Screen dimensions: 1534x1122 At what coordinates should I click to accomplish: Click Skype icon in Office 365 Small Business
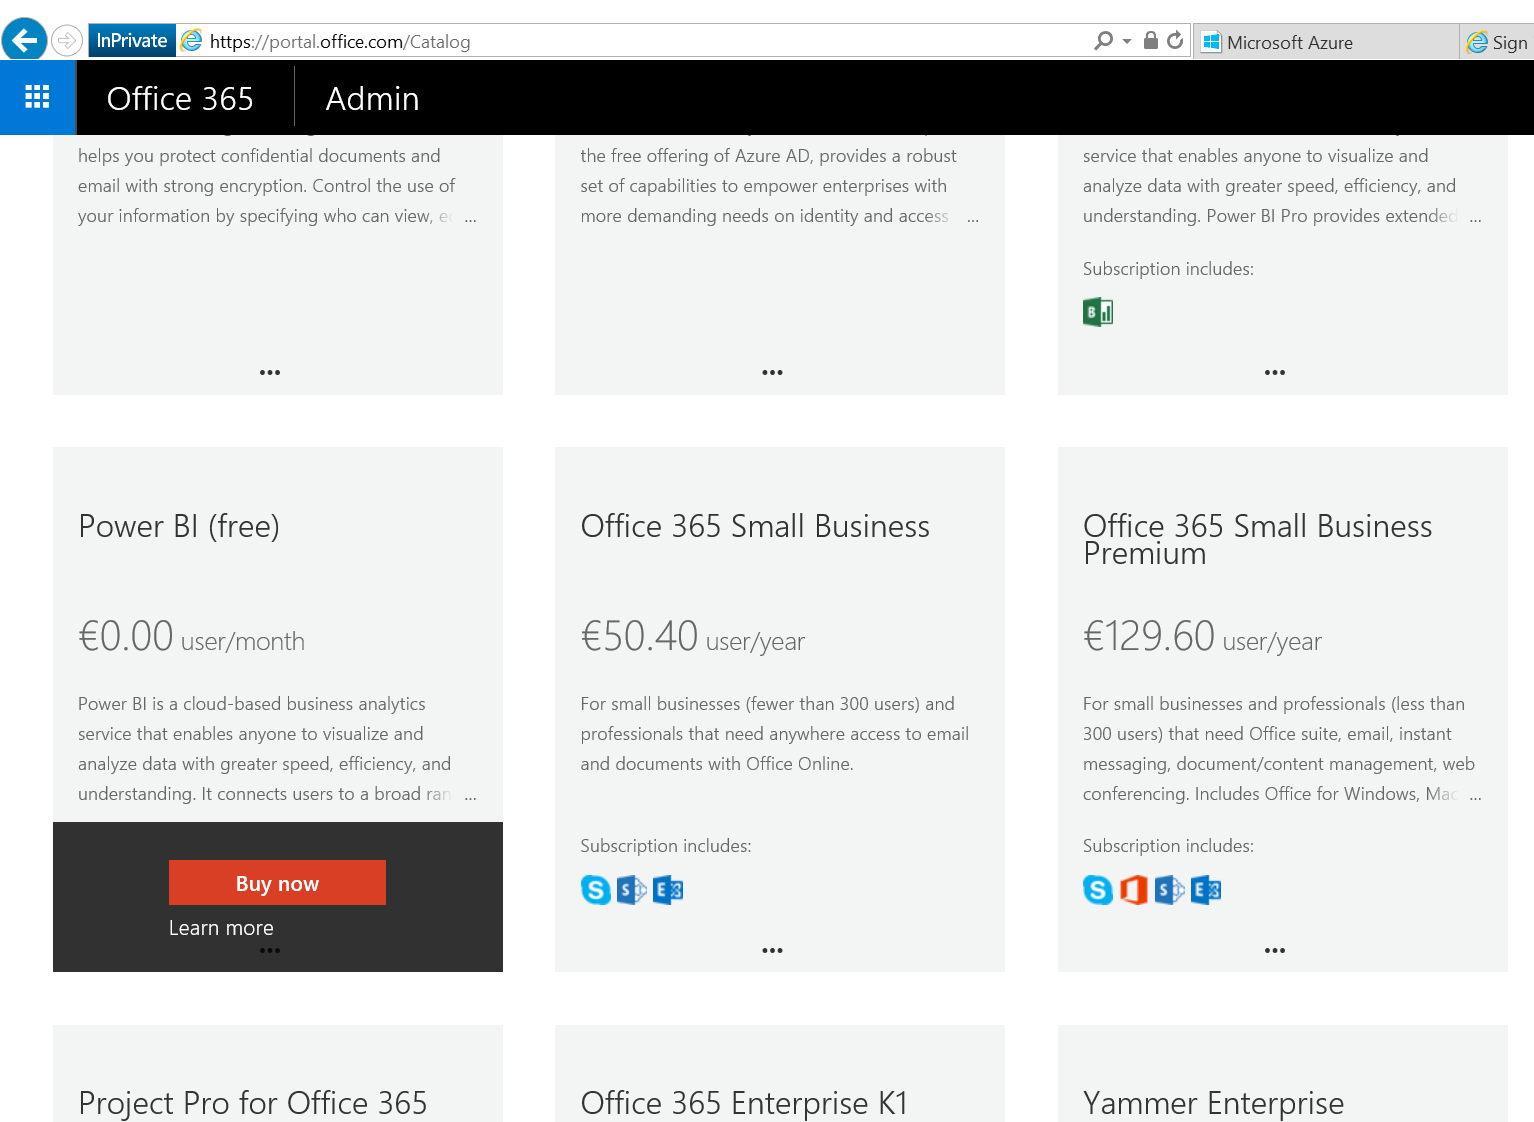point(596,889)
